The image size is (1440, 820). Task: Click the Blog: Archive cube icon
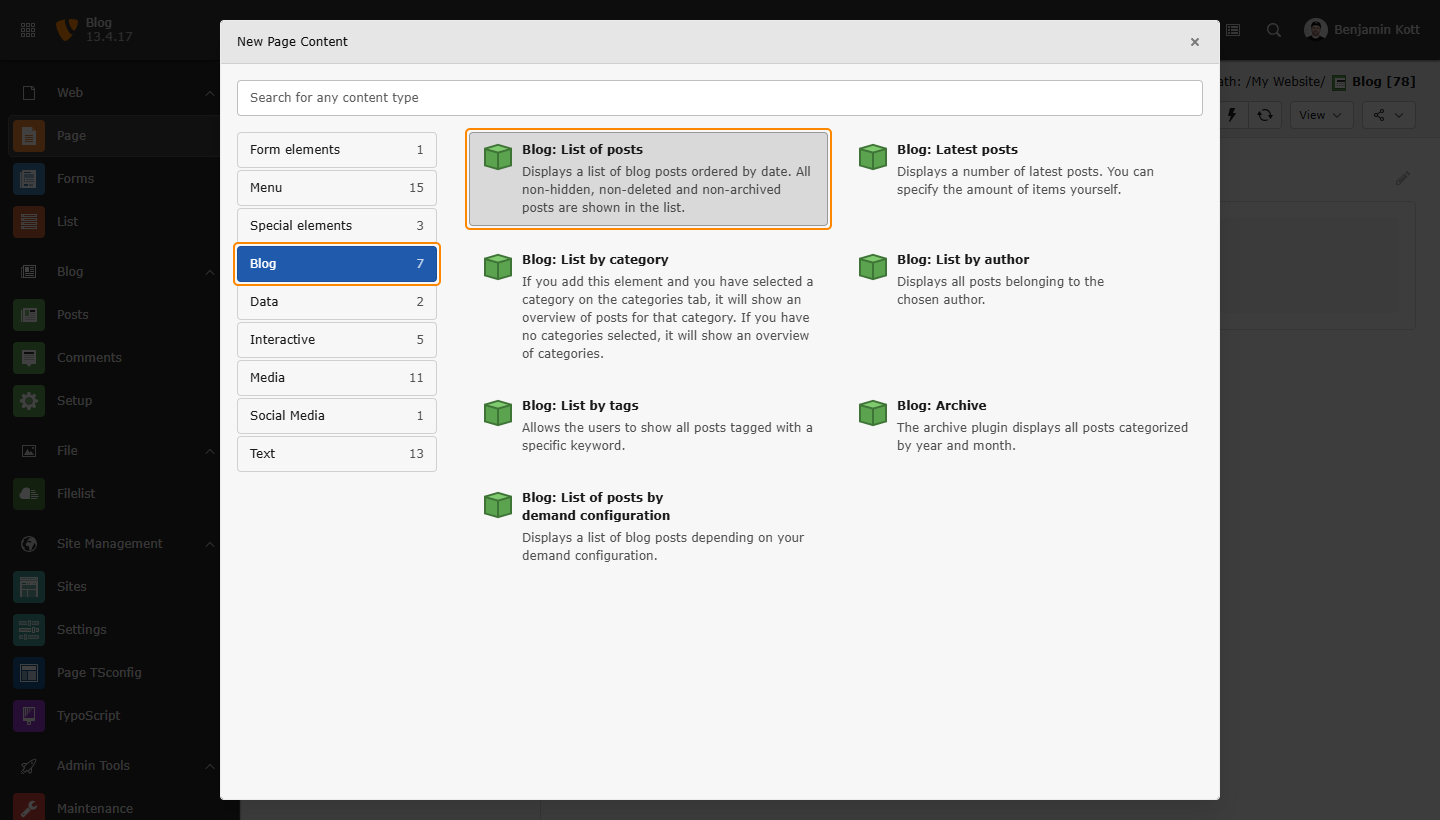pyautogui.click(x=872, y=413)
